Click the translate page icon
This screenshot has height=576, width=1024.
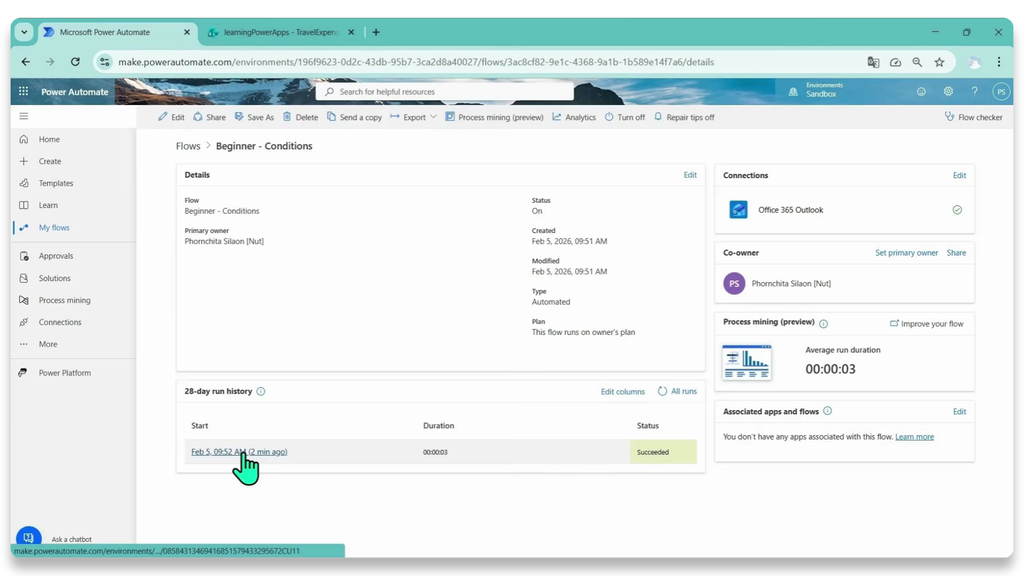pyautogui.click(x=873, y=62)
